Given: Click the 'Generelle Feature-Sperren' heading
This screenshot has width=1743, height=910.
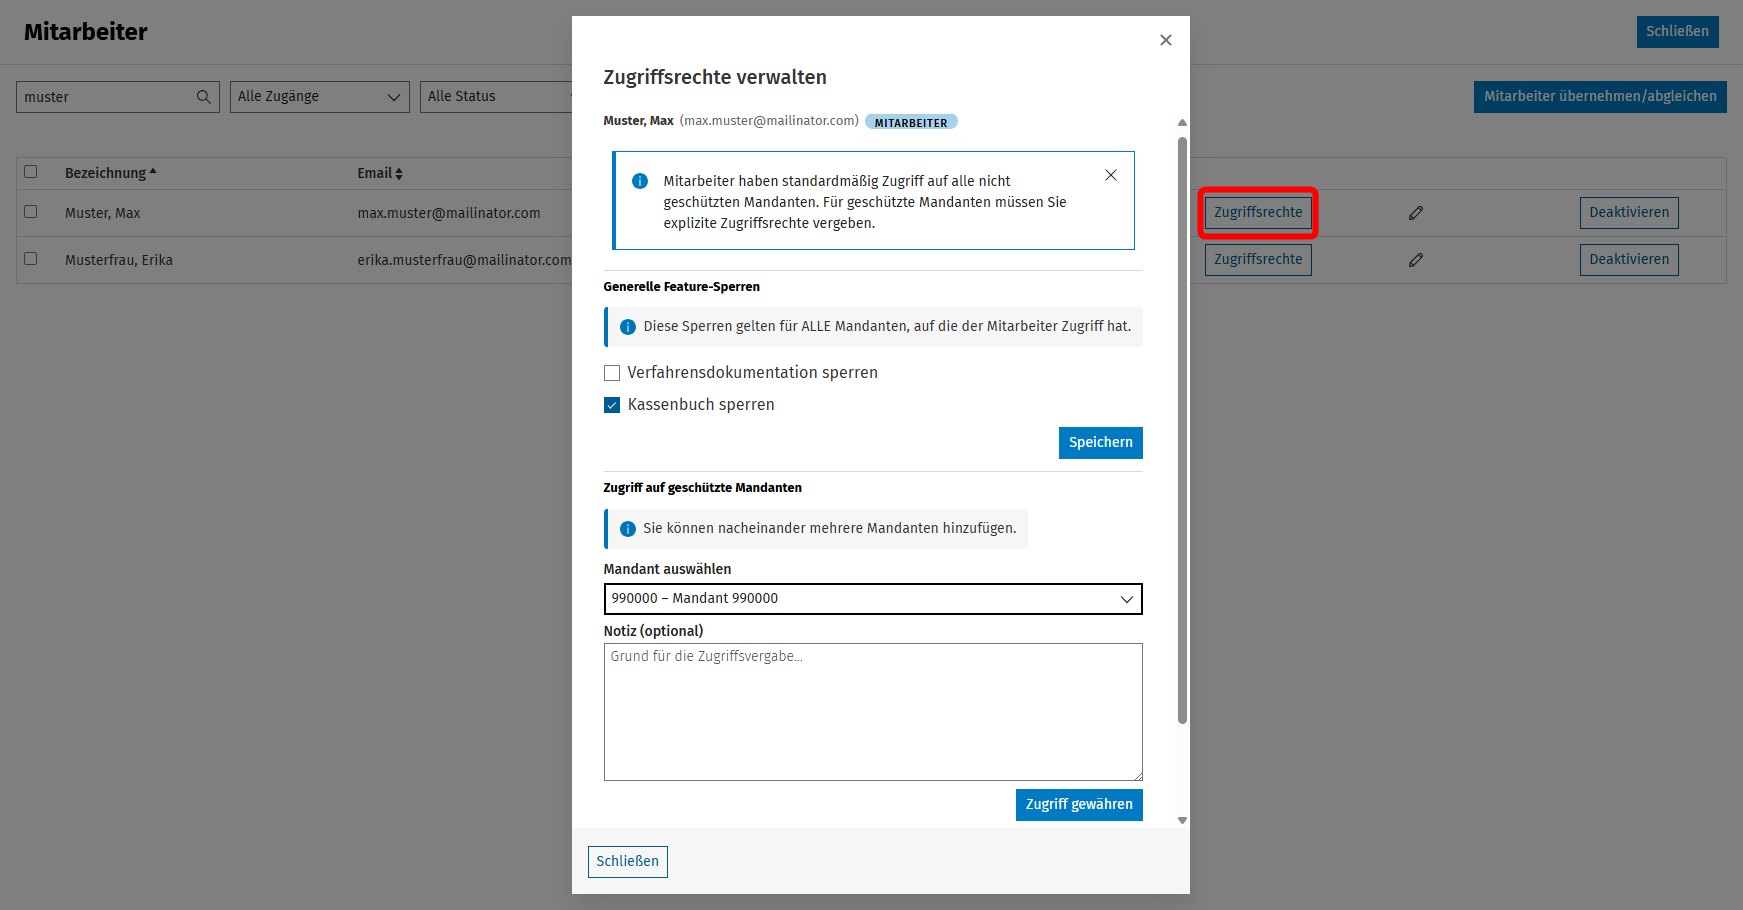Looking at the screenshot, I should click(x=682, y=287).
